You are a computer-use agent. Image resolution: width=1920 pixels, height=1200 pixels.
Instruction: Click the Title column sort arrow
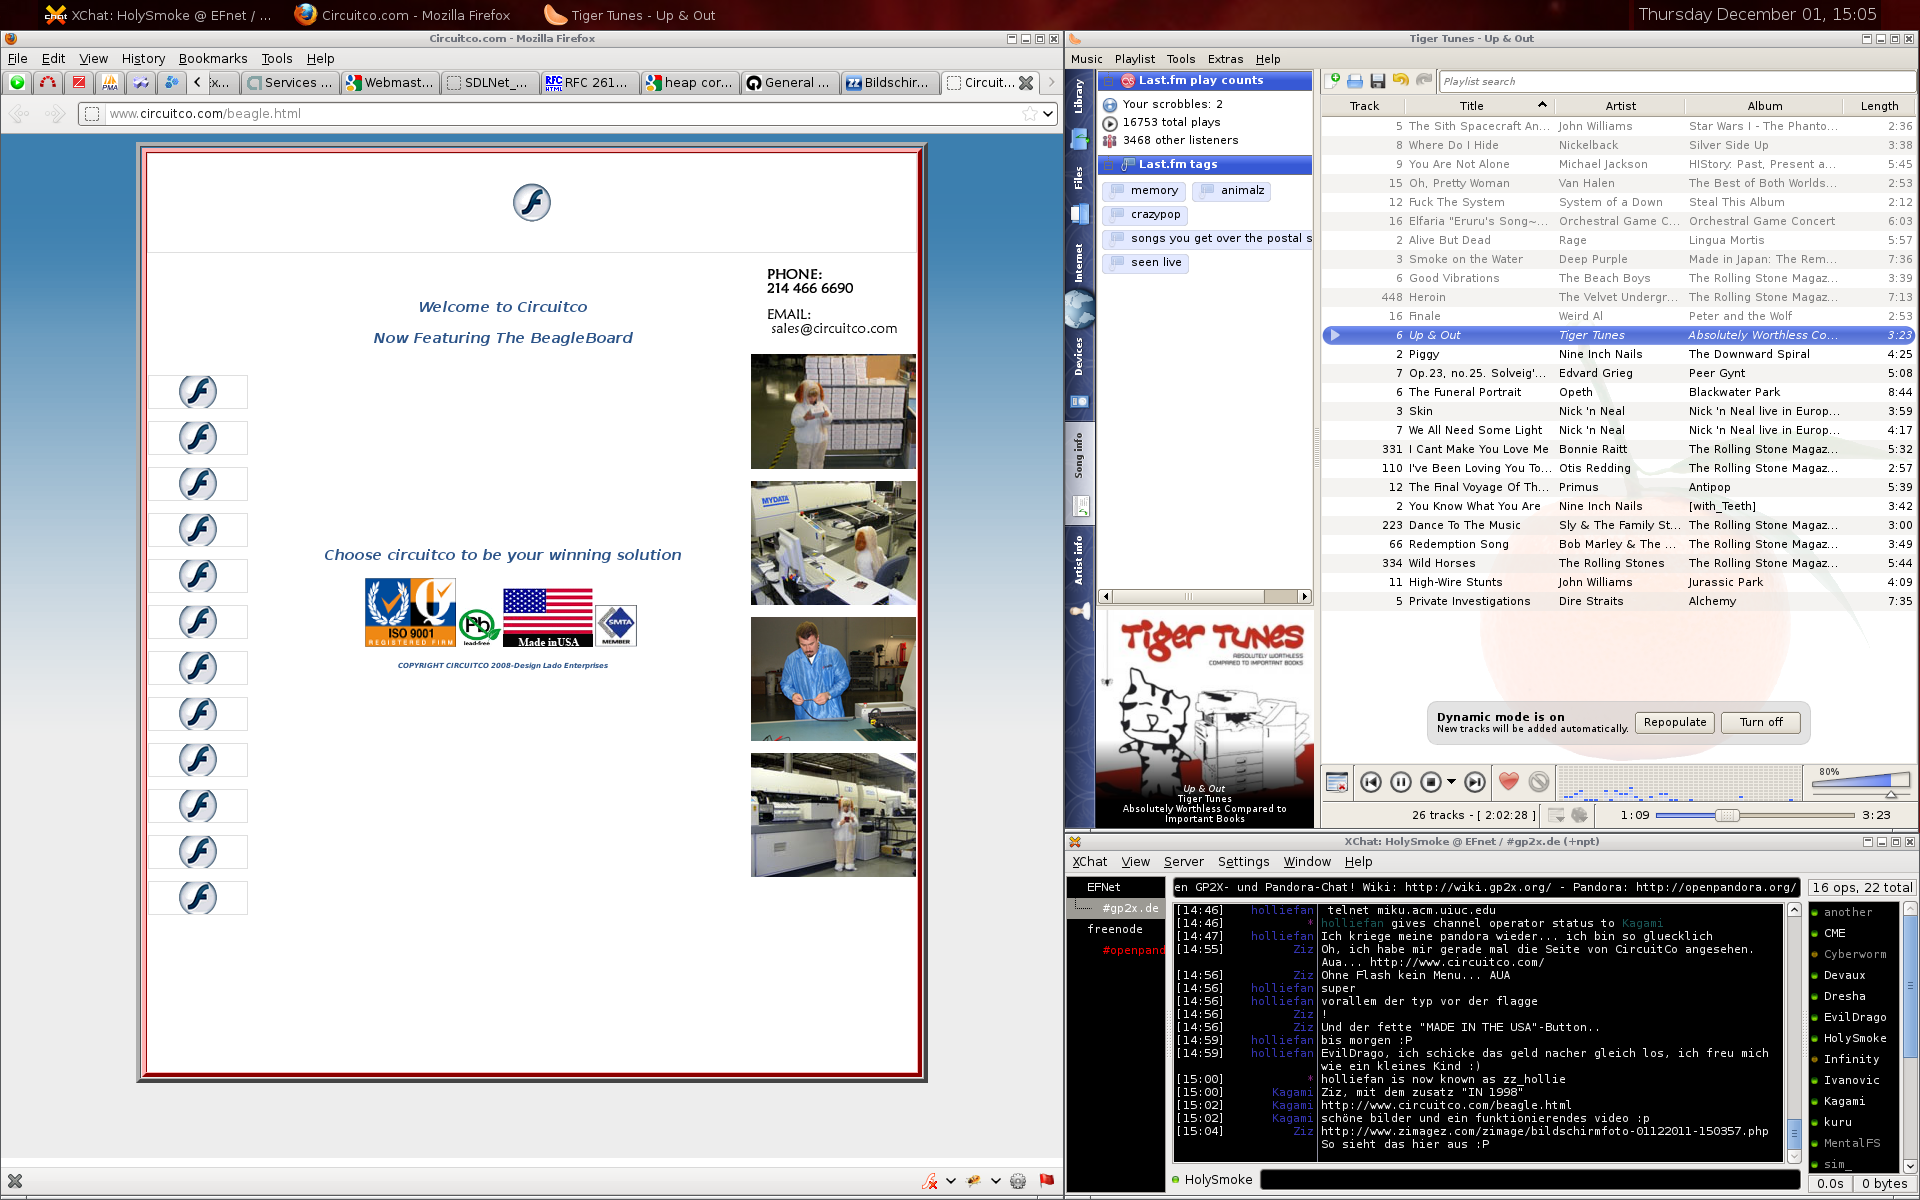(x=1542, y=105)
